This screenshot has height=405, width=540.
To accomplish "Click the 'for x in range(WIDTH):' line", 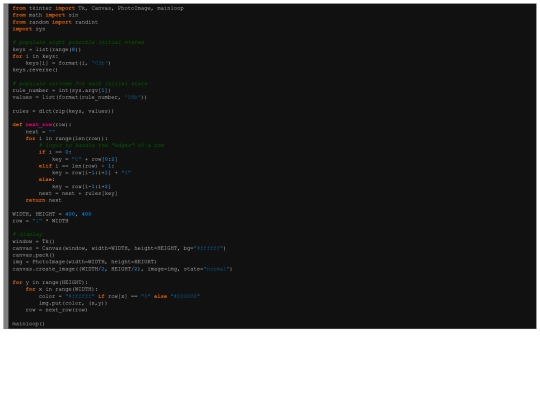I will (62, 289).
